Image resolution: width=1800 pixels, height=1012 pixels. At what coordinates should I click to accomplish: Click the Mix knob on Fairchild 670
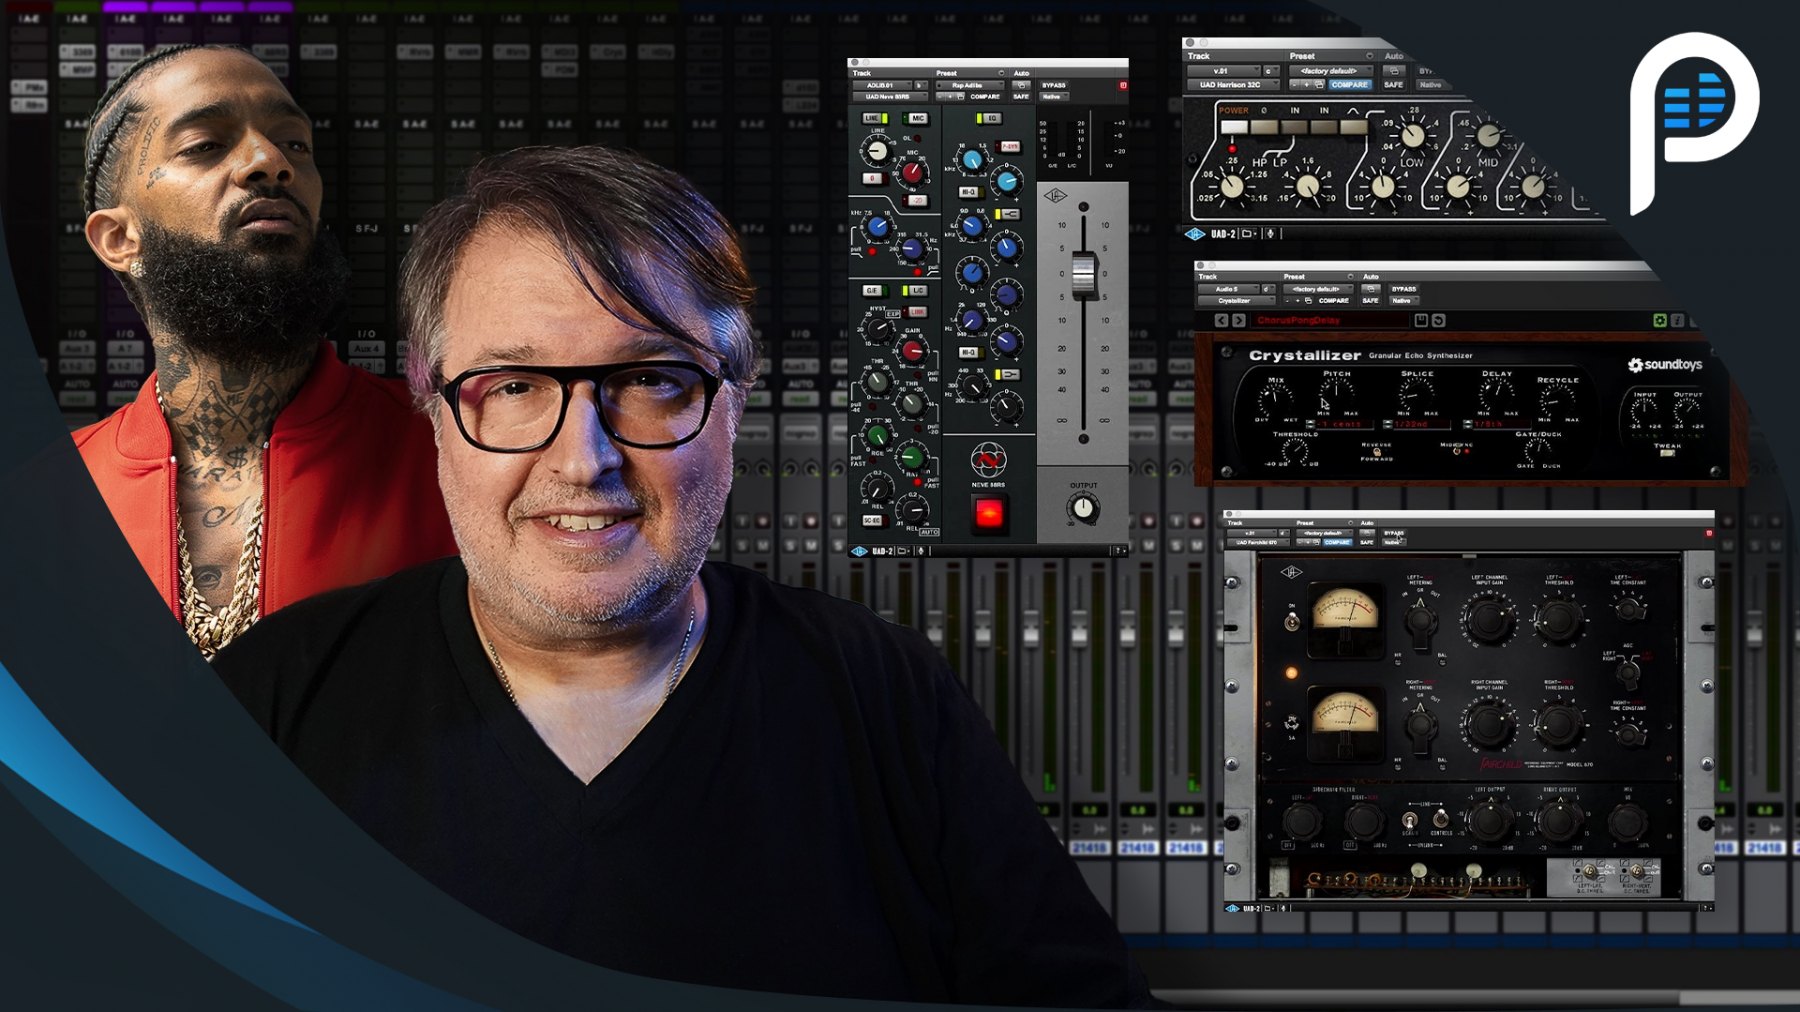coord(1627,822)
